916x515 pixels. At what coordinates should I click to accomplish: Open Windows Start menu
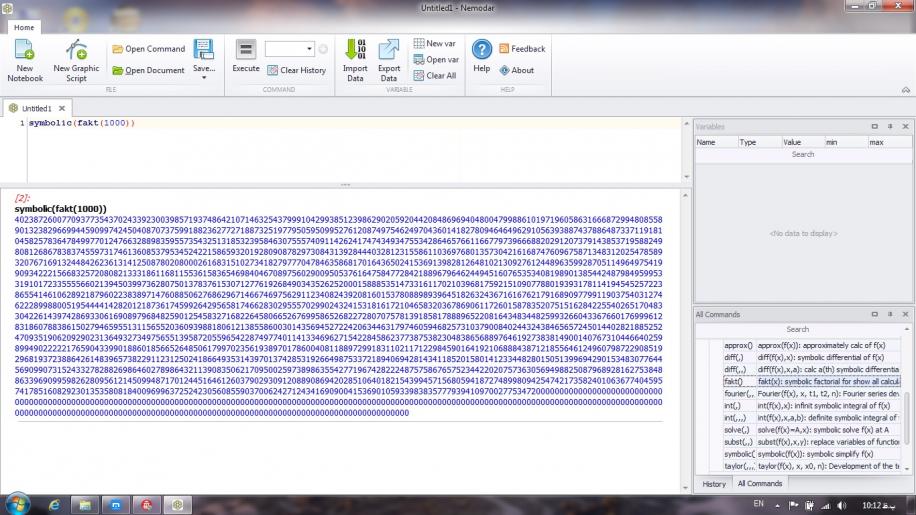(x=17, y=503)
